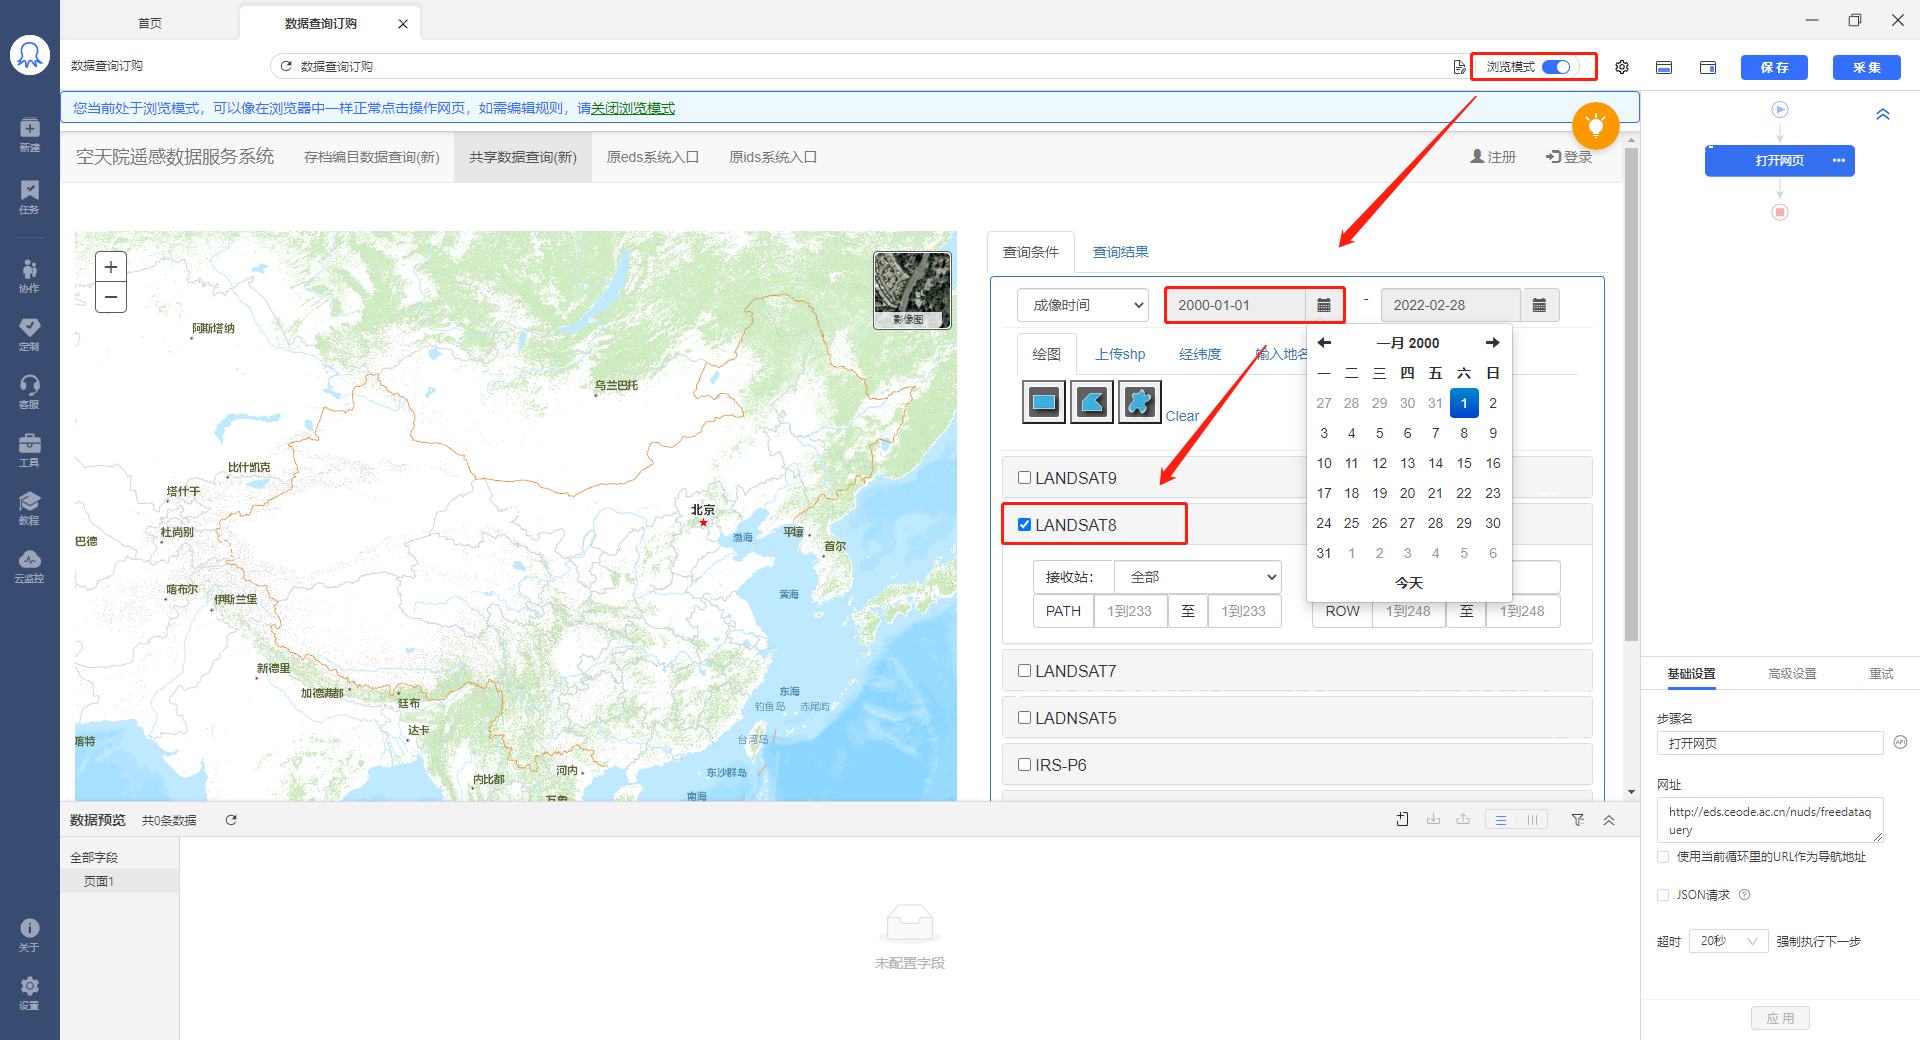This screenshot has width=1920, height=1040.
Task: Switch data preview to column view
Action: click(1532, 820)
